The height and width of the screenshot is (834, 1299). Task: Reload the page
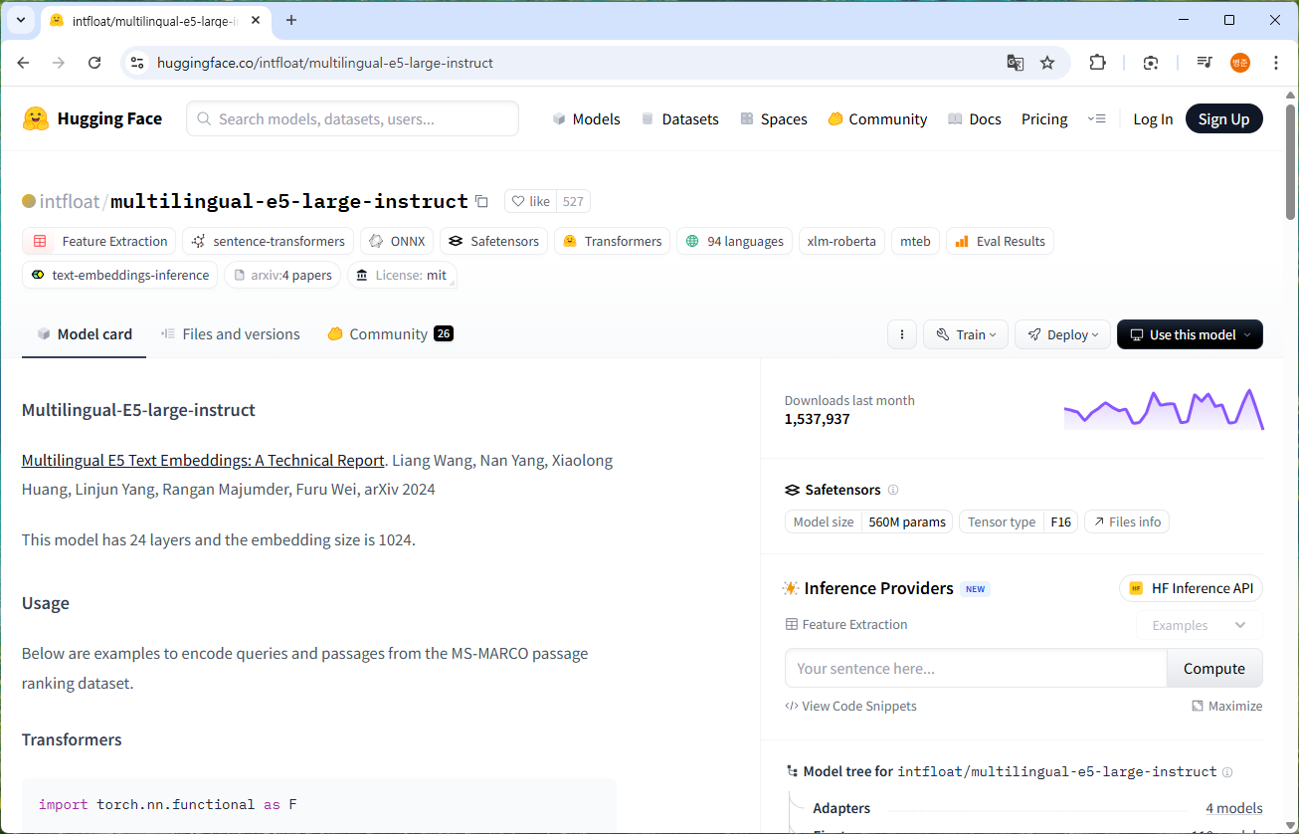click(x=94, y=63)
